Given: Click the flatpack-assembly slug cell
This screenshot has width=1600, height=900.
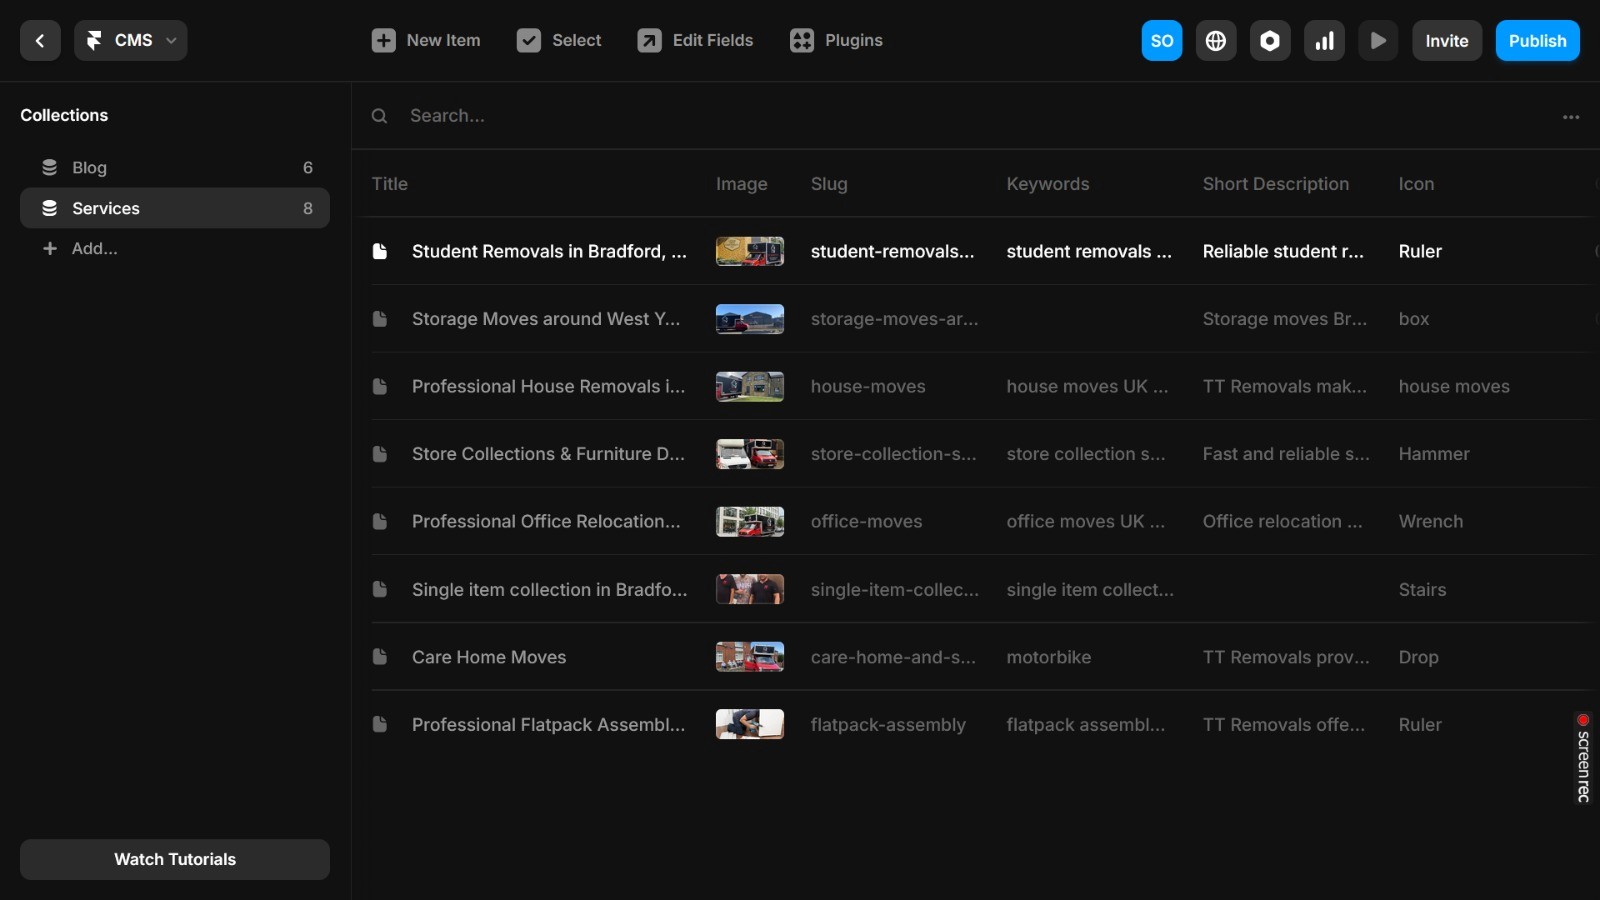Looking at the screenshot, I should 888,725.
